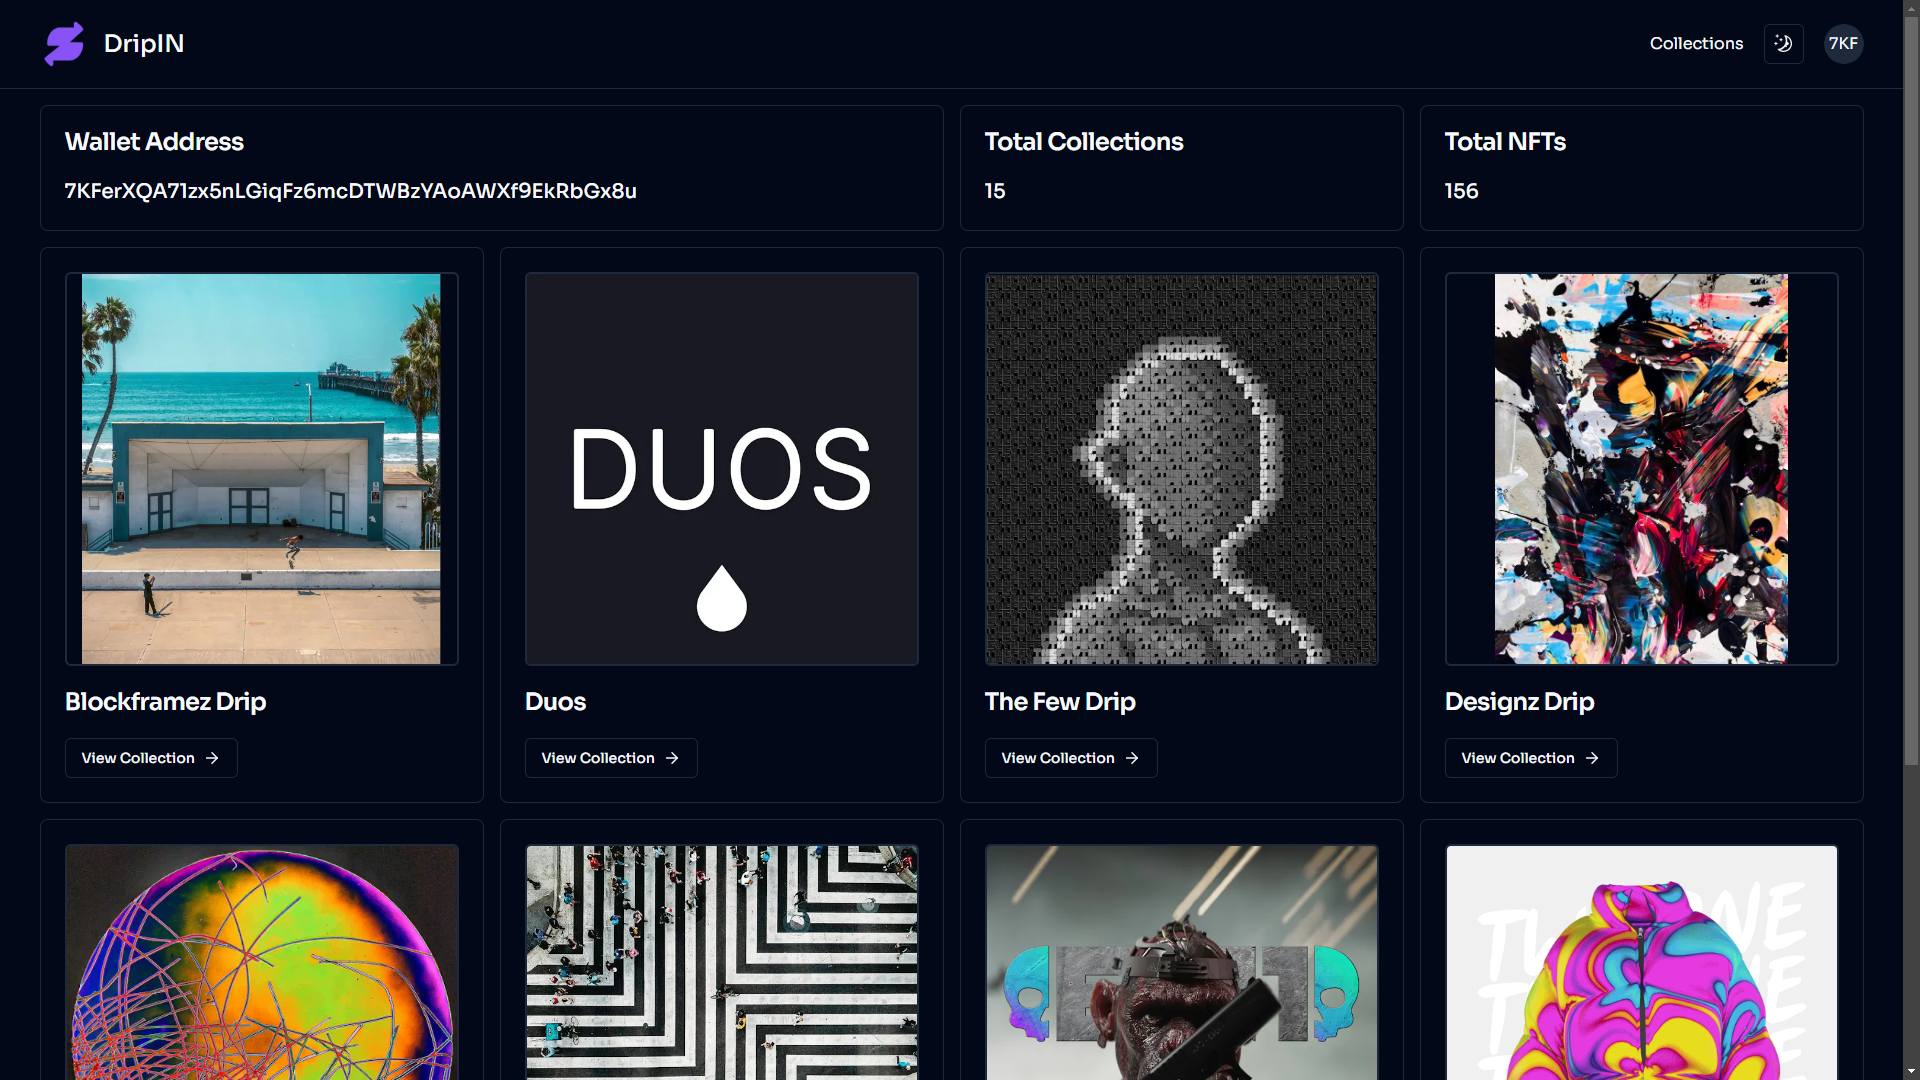
Task: Click arrow icon on Designz Drip button
Action: 1592,758
